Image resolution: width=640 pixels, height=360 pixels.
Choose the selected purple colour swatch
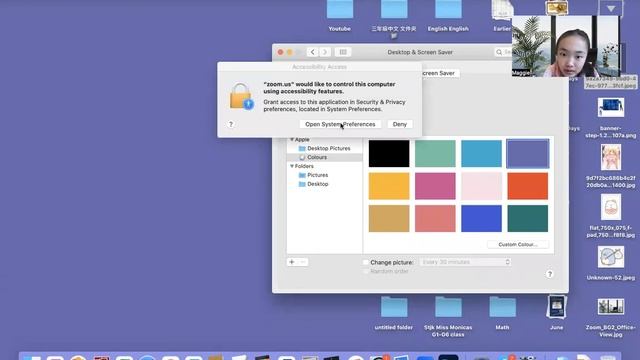[x=528, y=153]
